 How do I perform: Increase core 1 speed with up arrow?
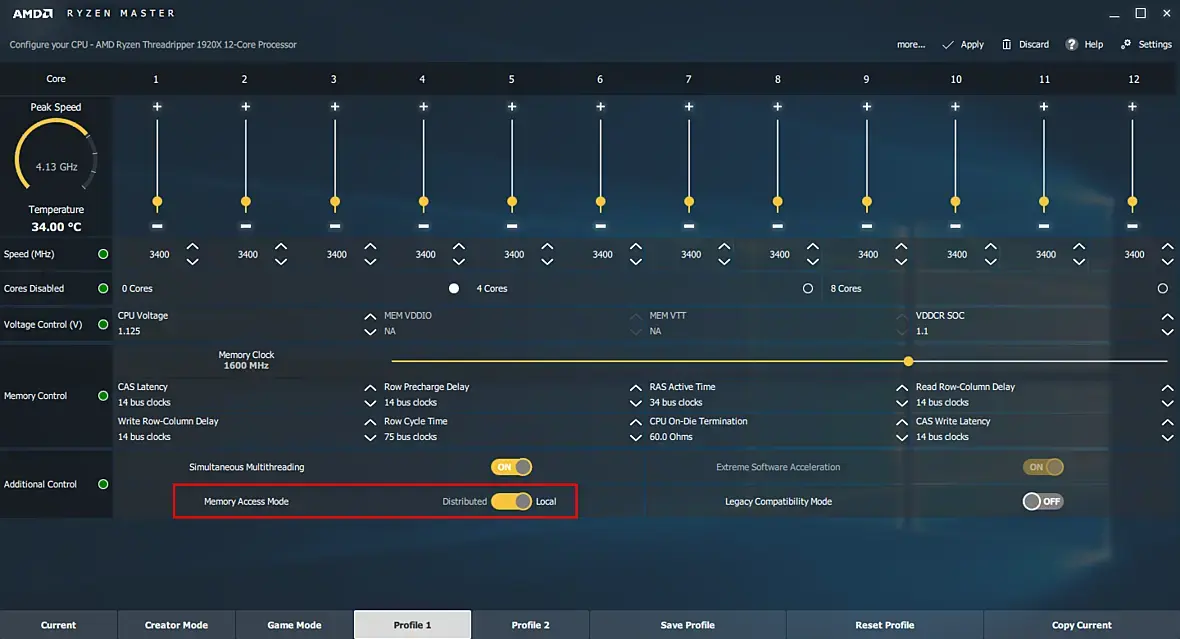pos(193,247)
